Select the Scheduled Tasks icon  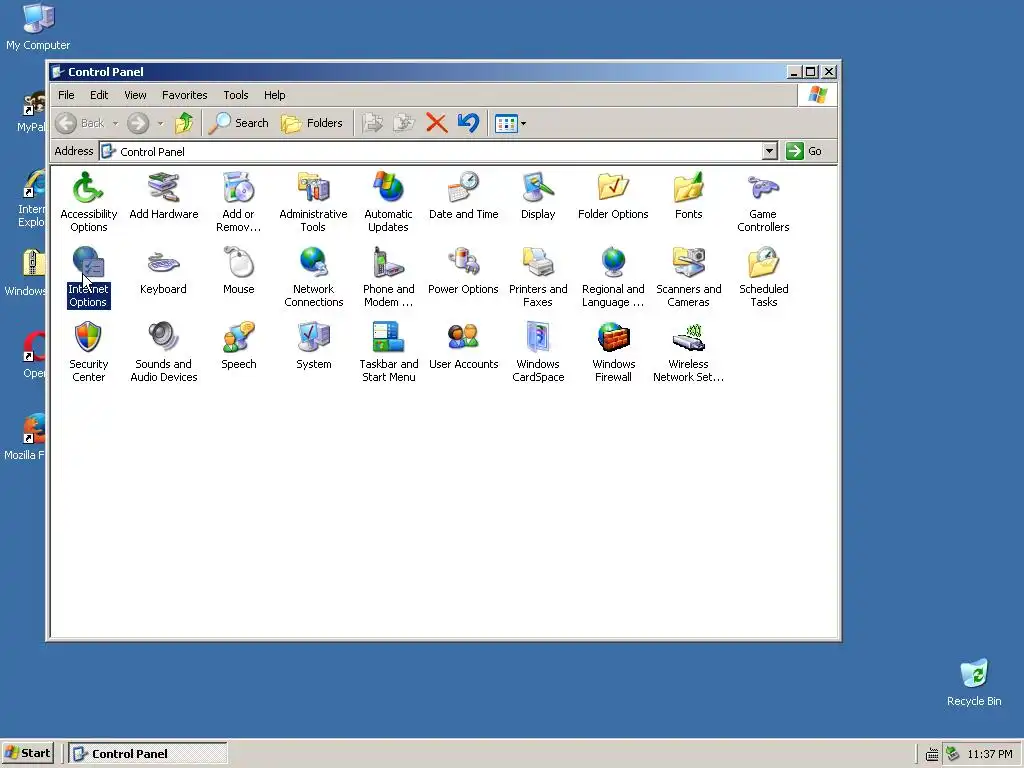[x=763, y=276]
